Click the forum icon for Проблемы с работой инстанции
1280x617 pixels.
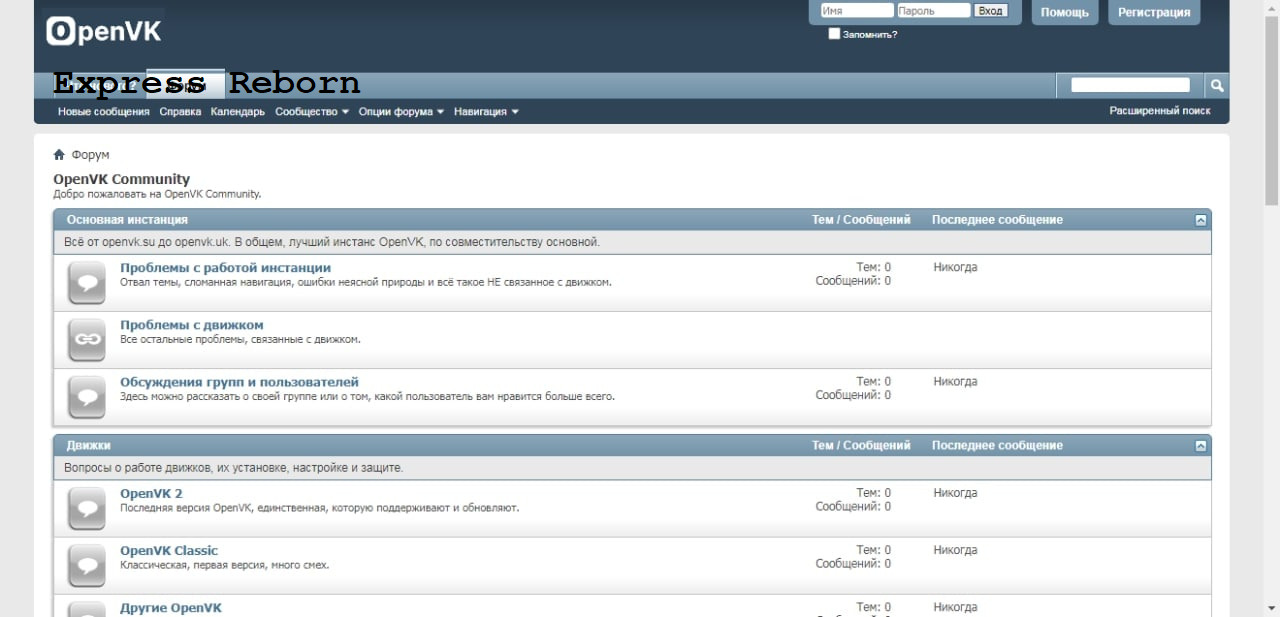click(87, 283)
